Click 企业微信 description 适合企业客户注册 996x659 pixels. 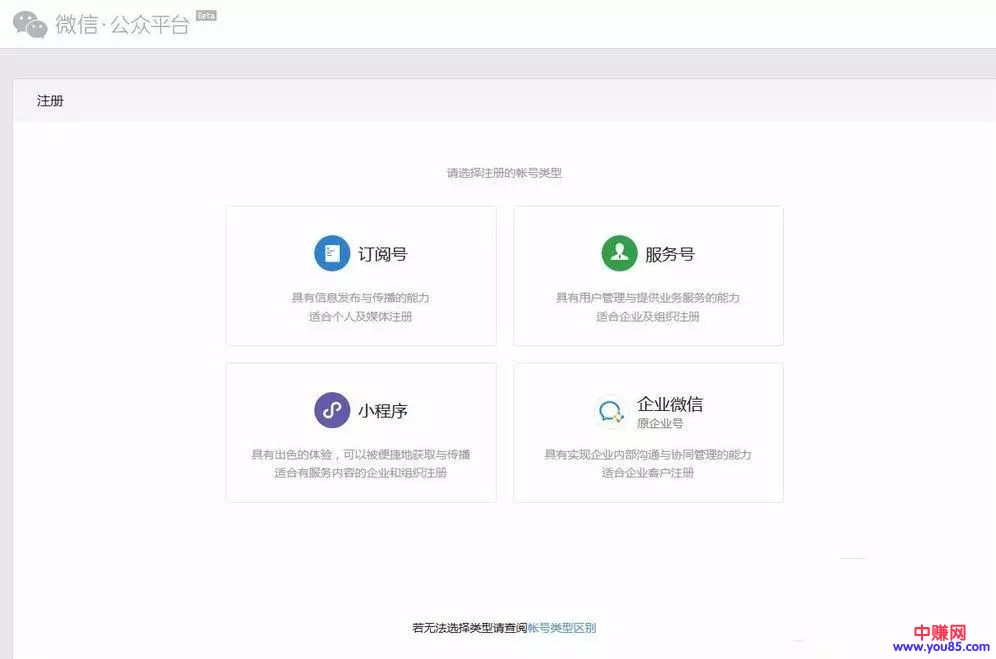tap(648, 473)
